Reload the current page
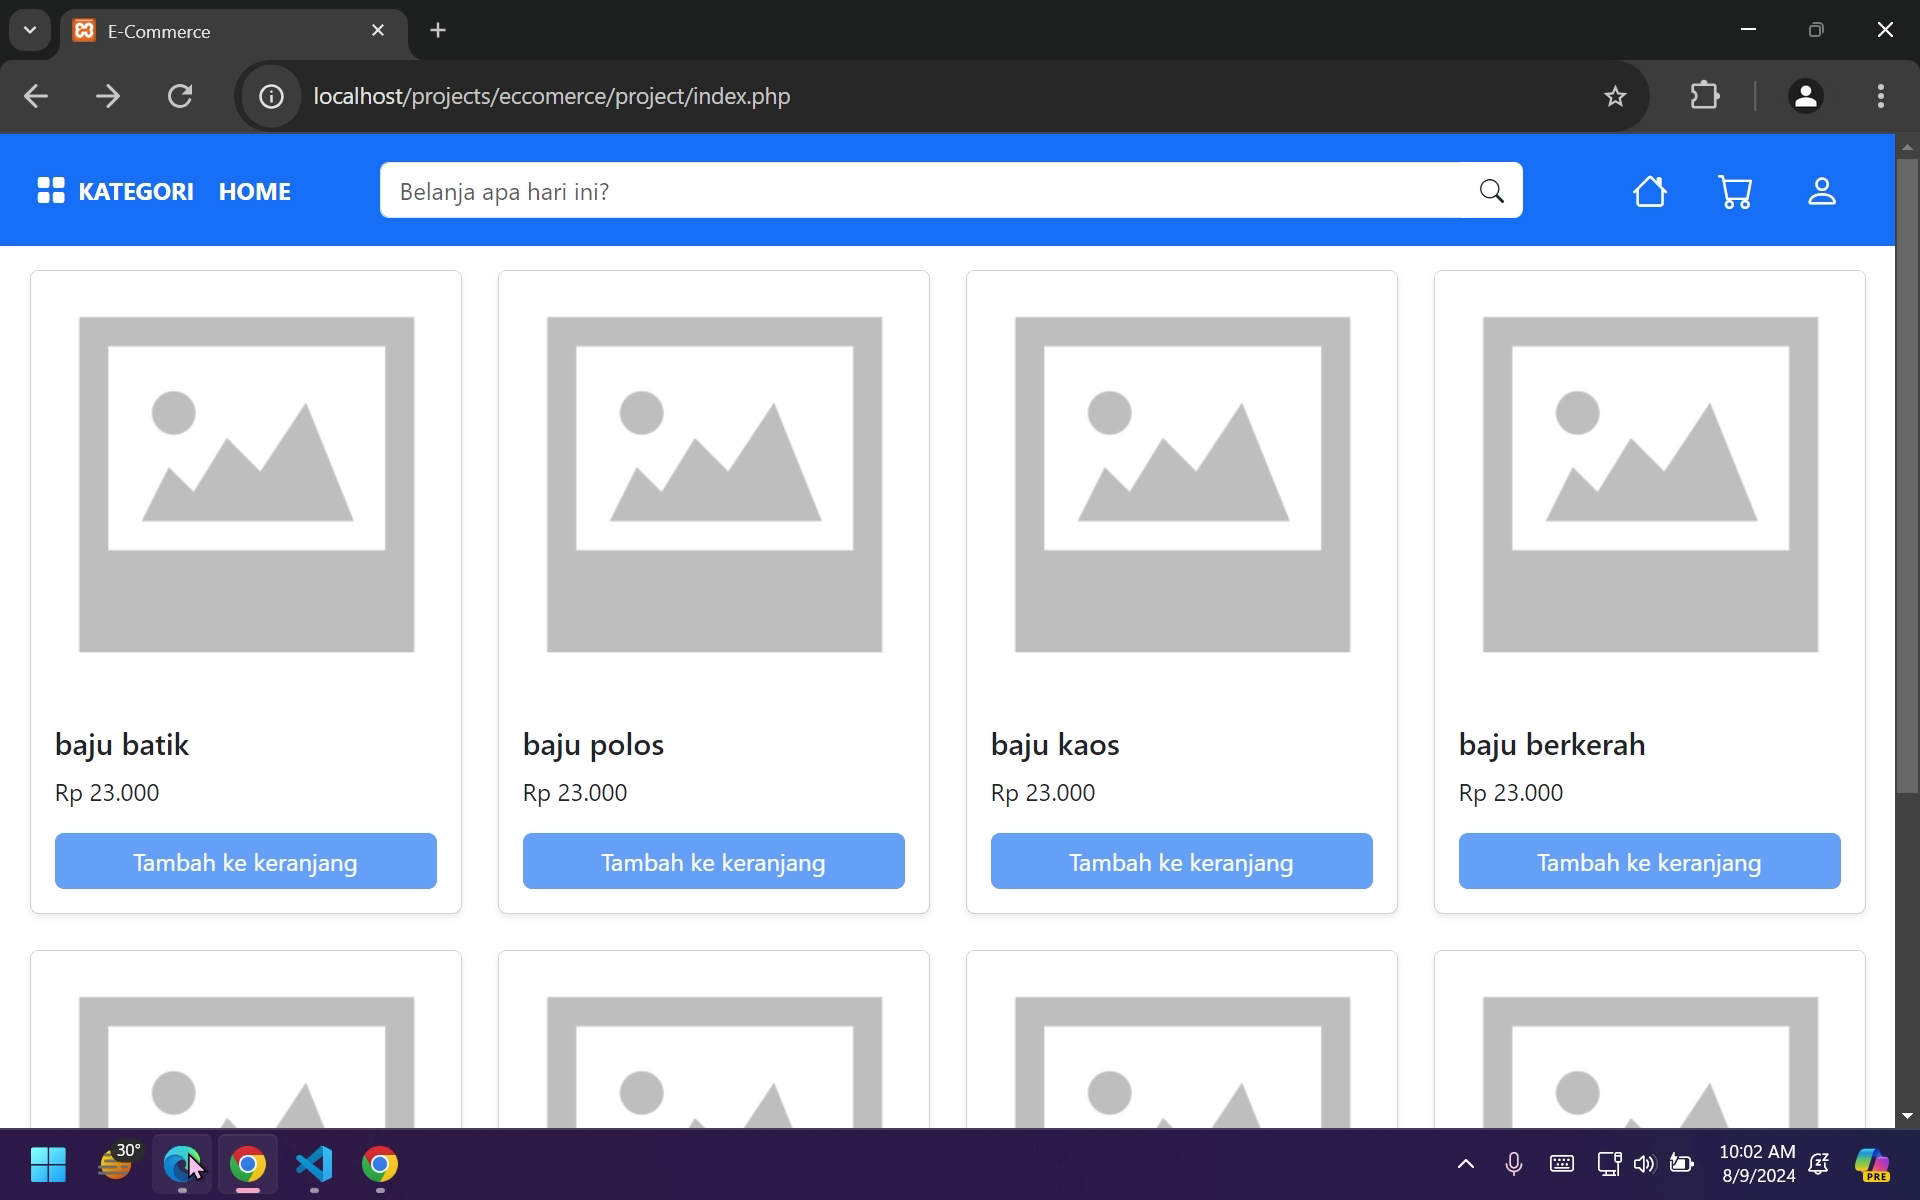 pyautogui.click(x=180, y=96)
